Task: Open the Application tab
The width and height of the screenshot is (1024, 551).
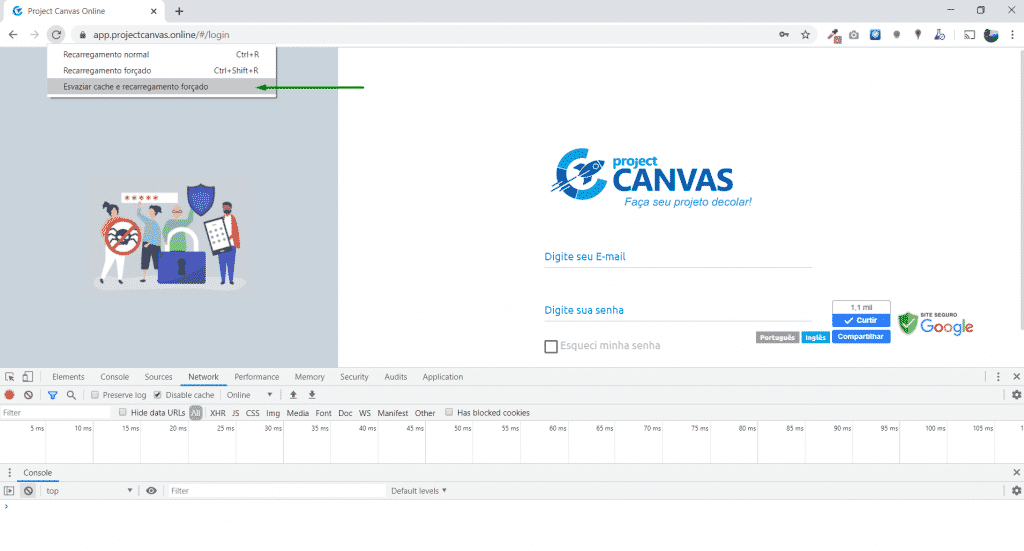Action: point(443,377)
